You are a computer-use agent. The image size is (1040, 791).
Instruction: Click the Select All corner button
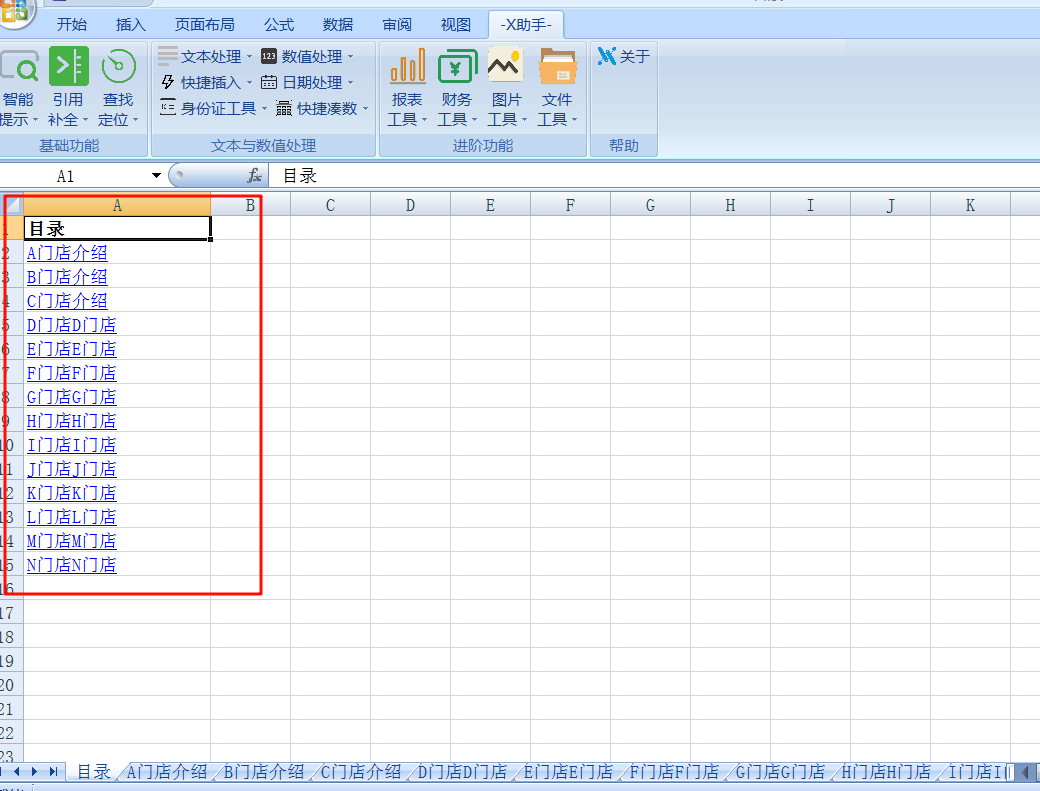coord(13,204)
